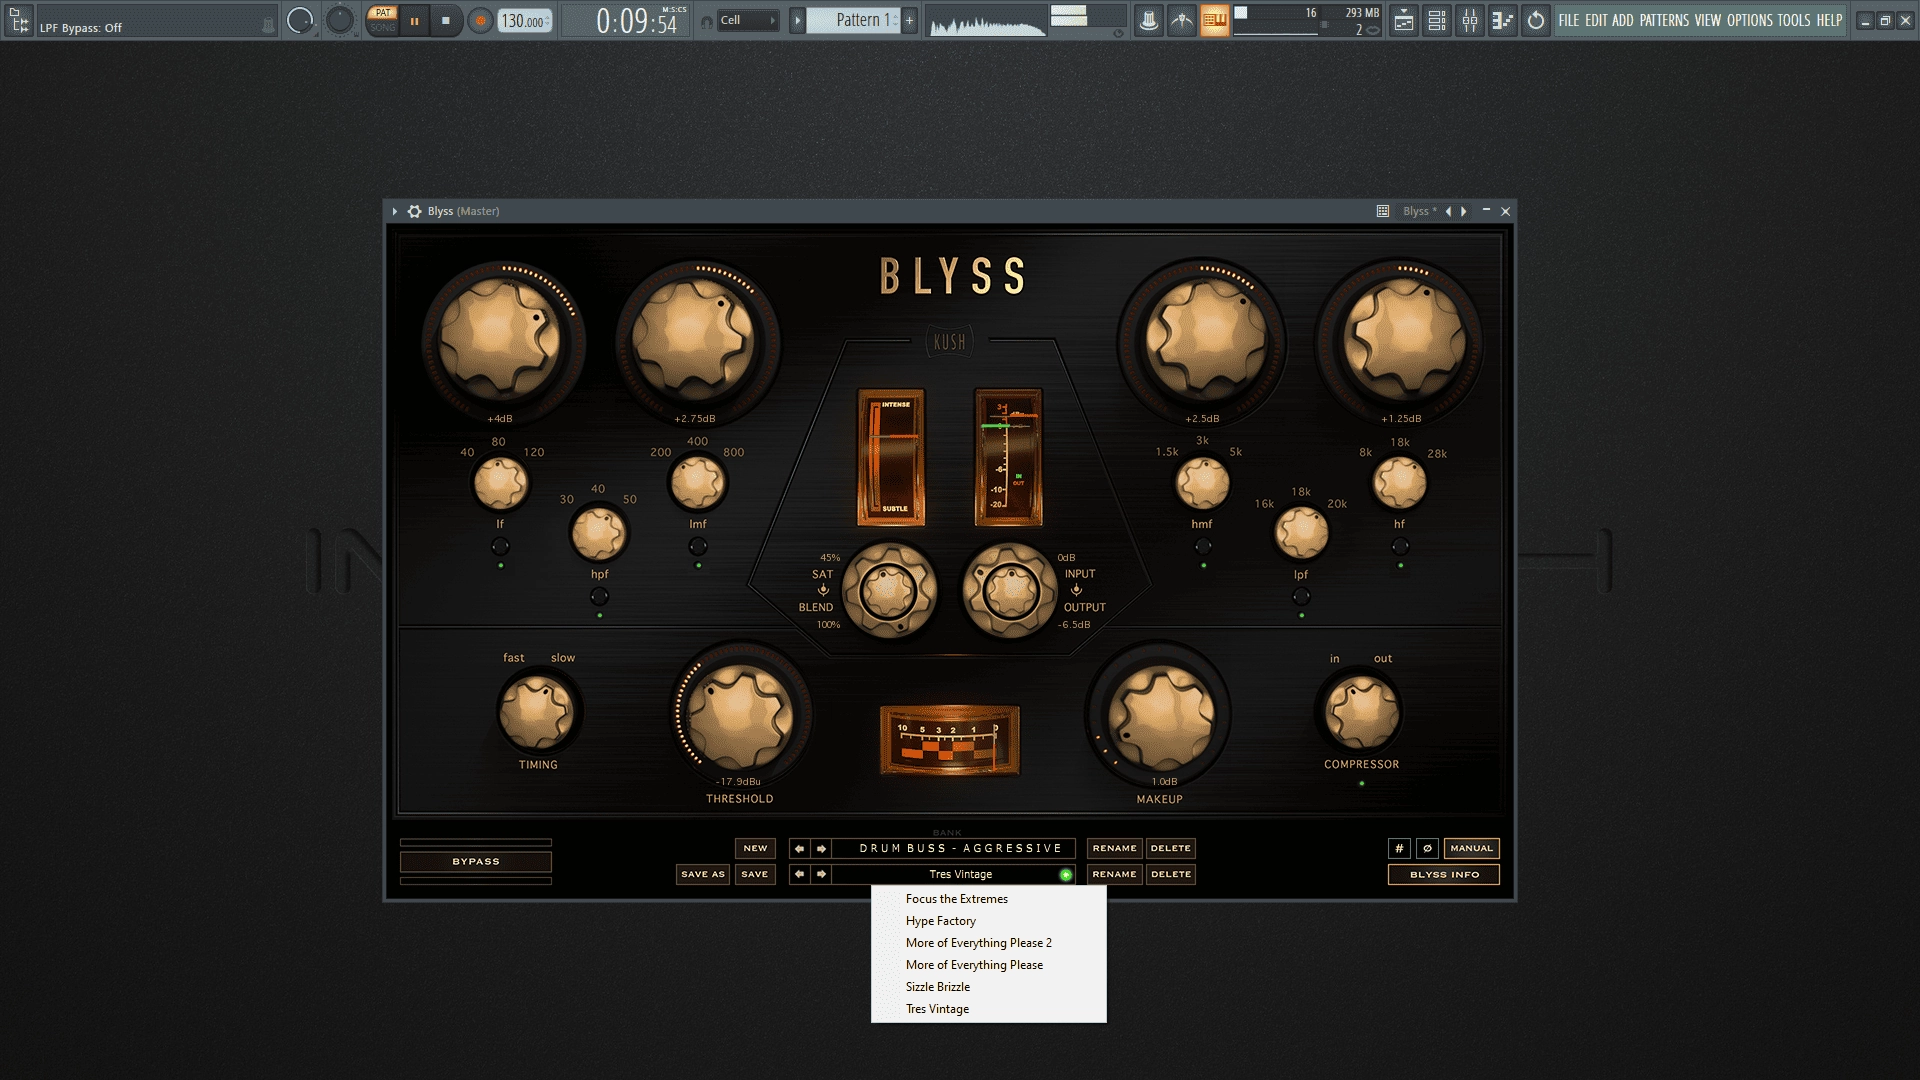This screenshot has height=1080, width=1920.
Task: Click the +4dB low frequency gain knob
Action: [500, 339]
